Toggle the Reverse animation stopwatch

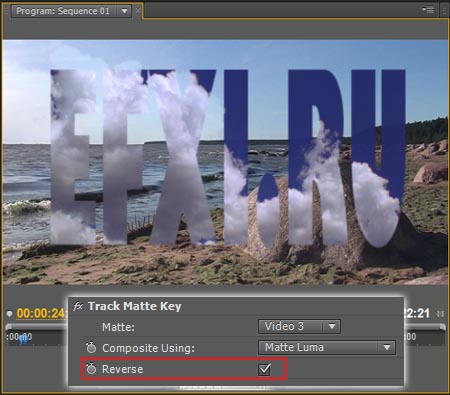91,369
